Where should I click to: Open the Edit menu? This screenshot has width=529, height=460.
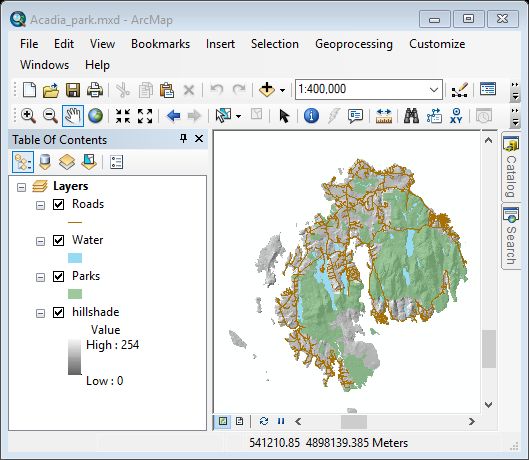point(64,44)
